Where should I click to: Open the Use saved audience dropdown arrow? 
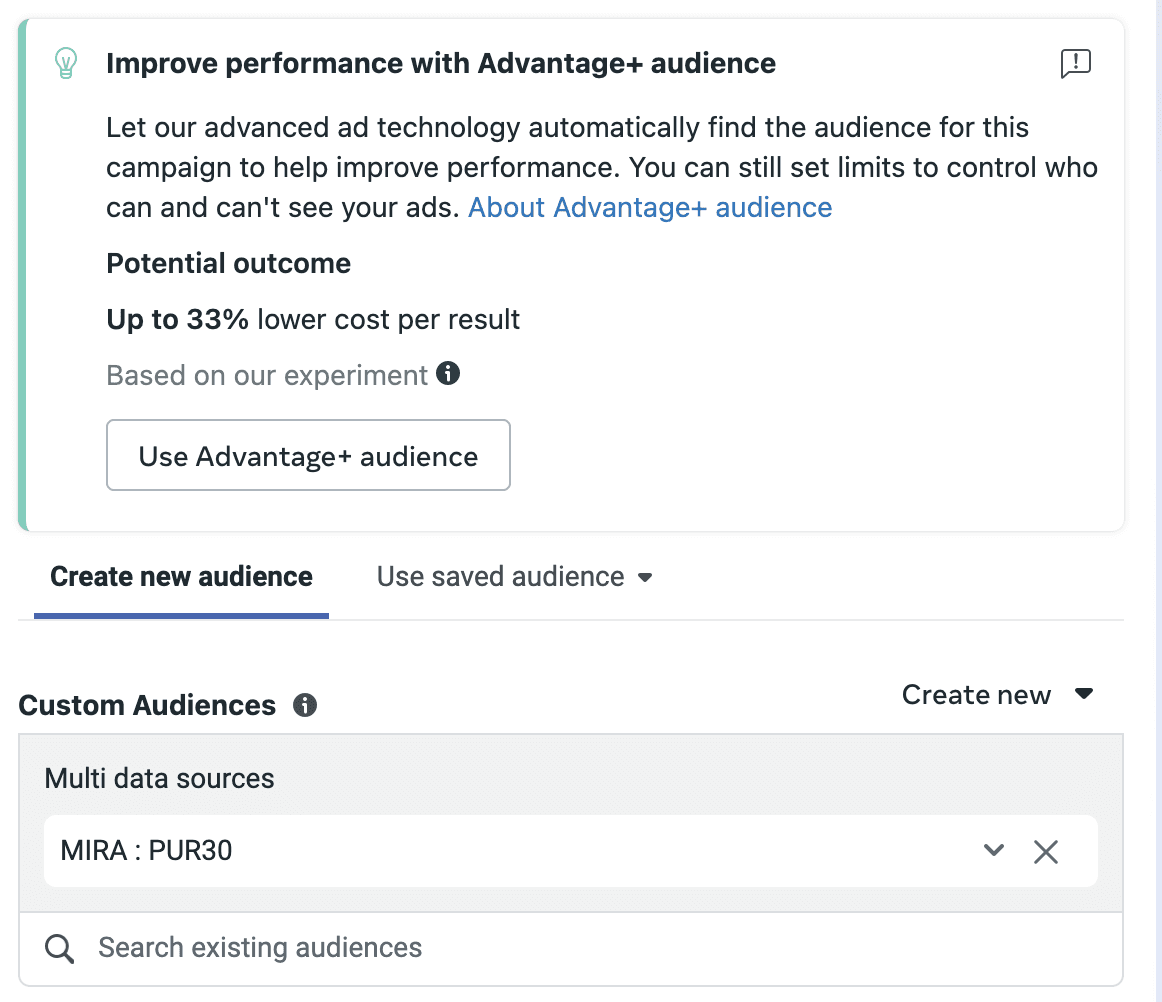coord(646,577)
